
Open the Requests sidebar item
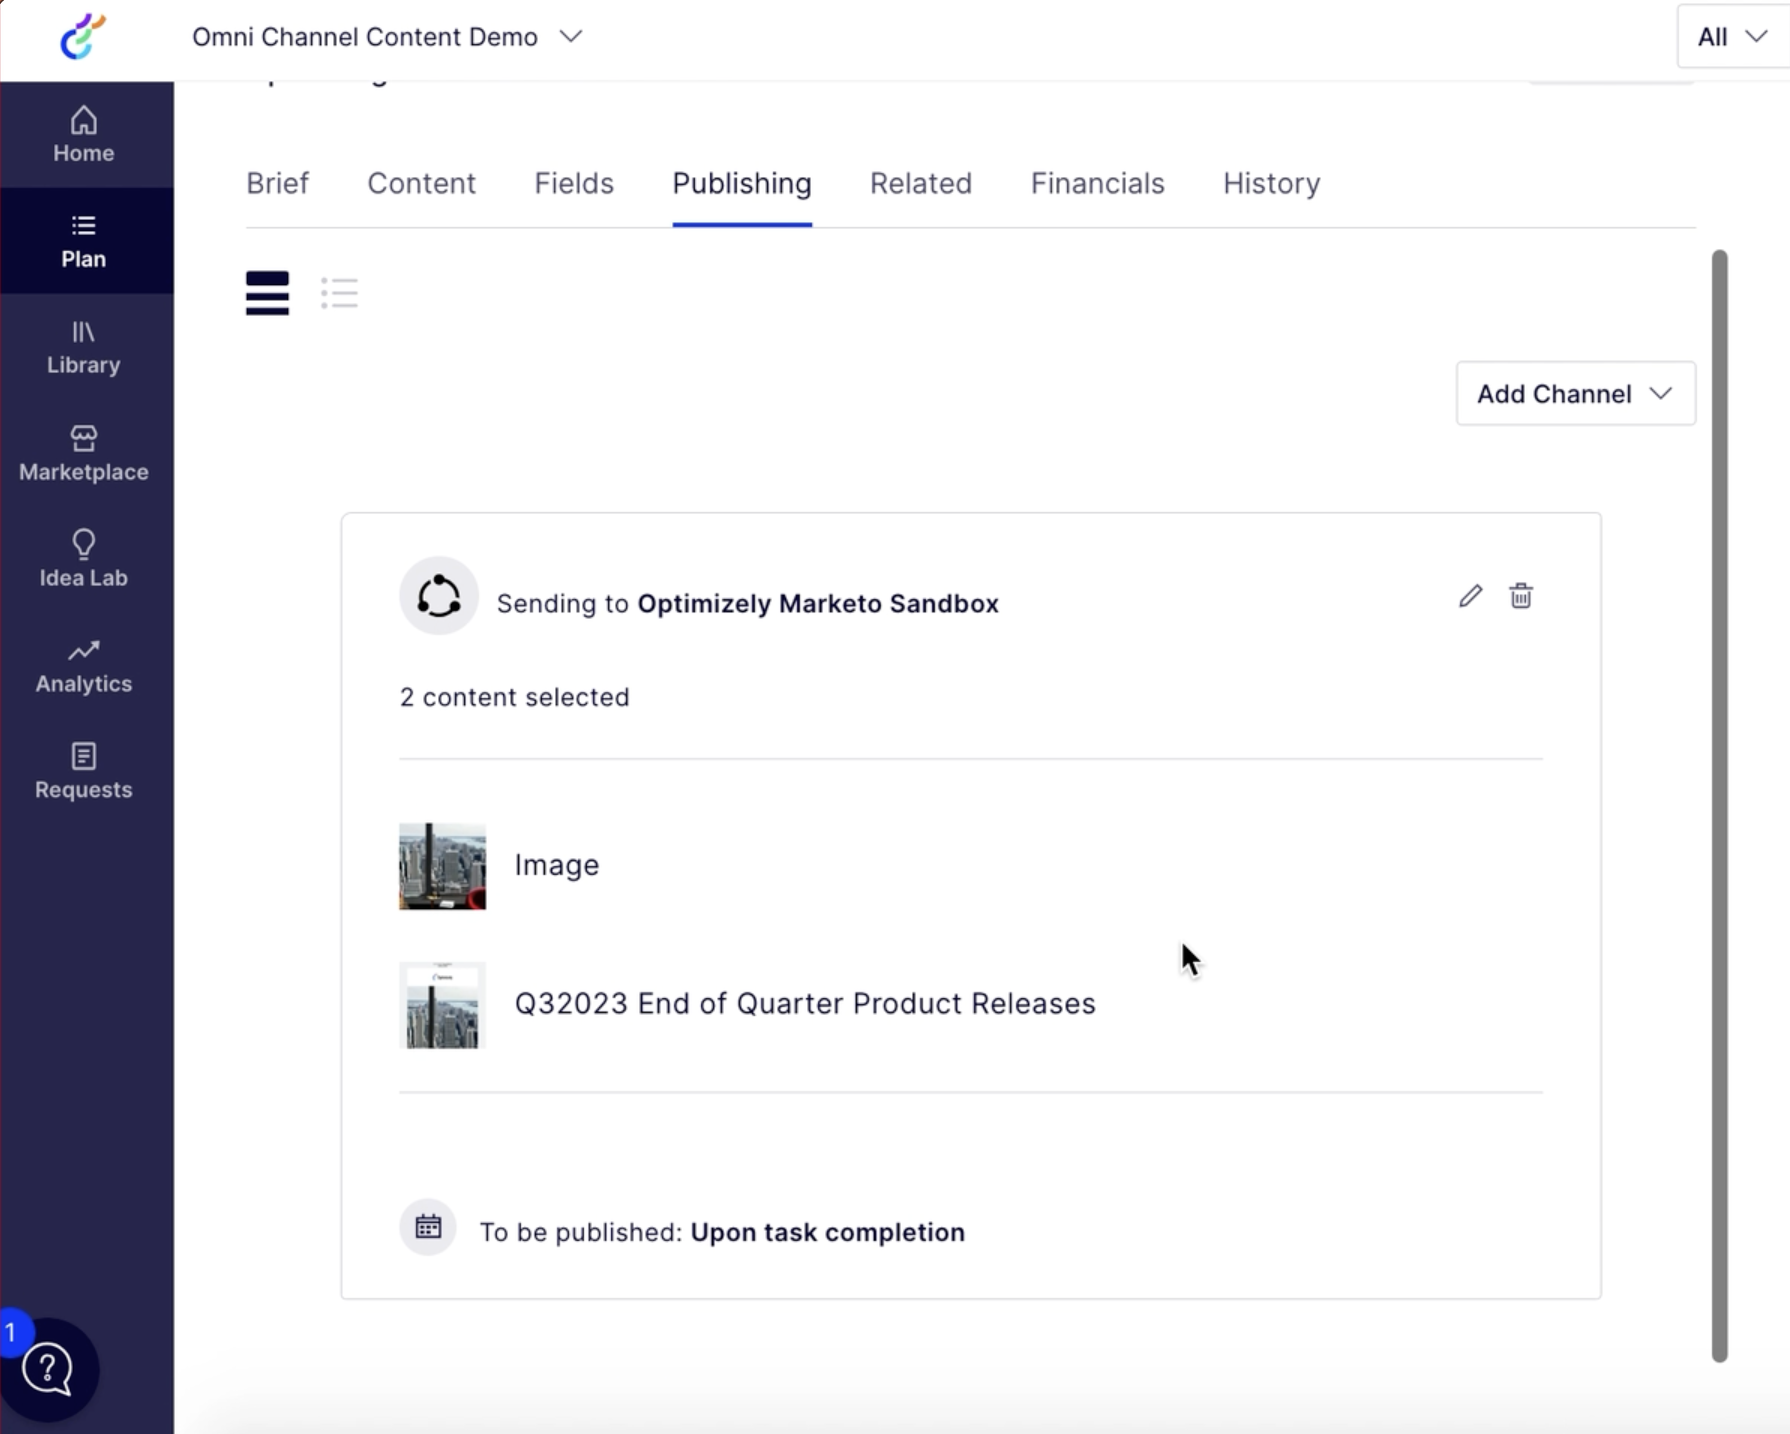(x=84, y=771)
